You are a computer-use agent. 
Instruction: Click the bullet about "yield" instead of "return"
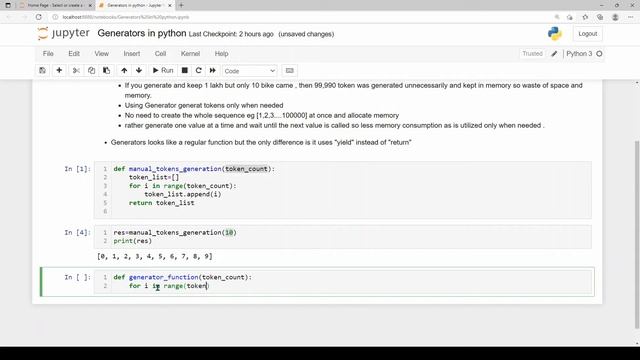(261, 142)
